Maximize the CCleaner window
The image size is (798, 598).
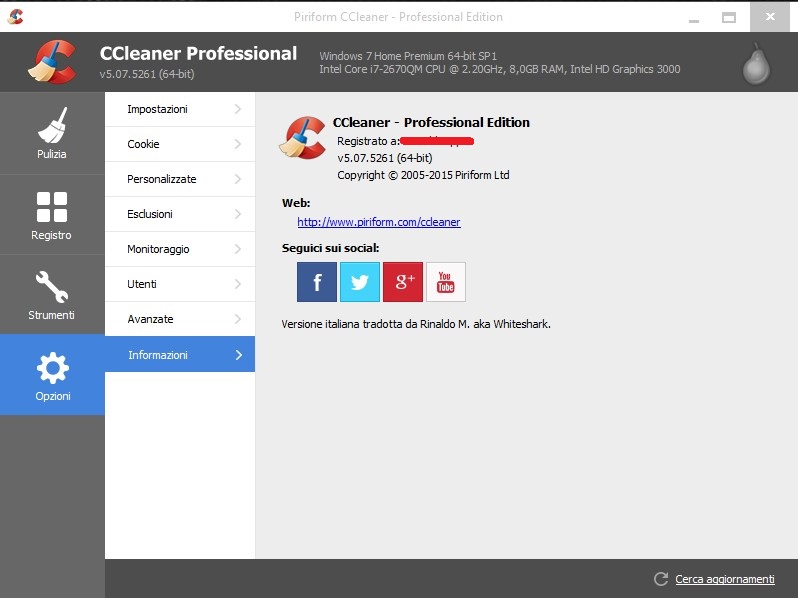[x=729, y=17]
